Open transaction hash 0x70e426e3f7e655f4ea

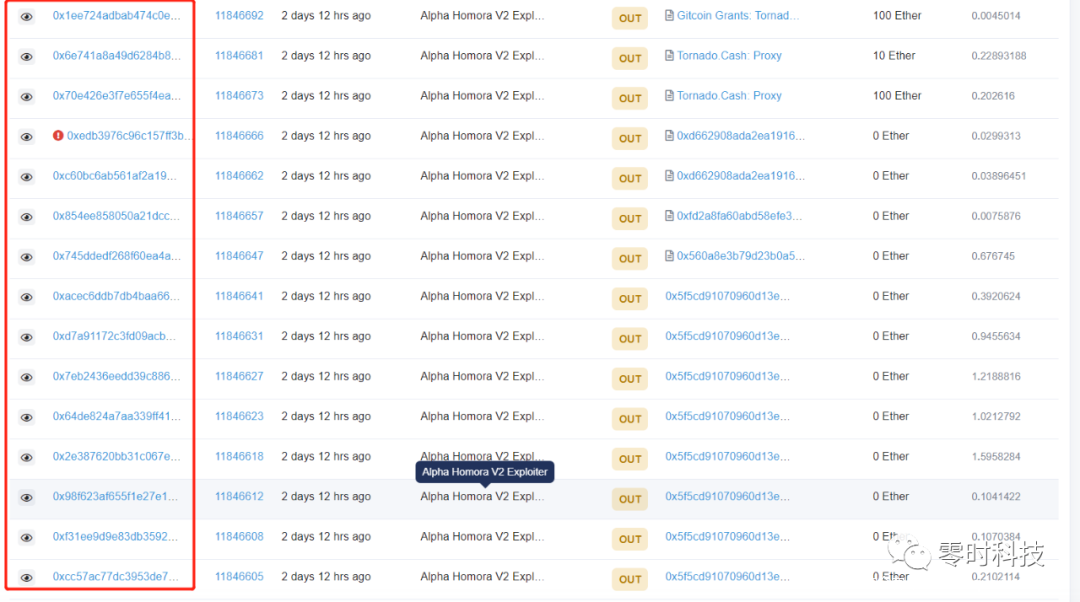[116, 95]
